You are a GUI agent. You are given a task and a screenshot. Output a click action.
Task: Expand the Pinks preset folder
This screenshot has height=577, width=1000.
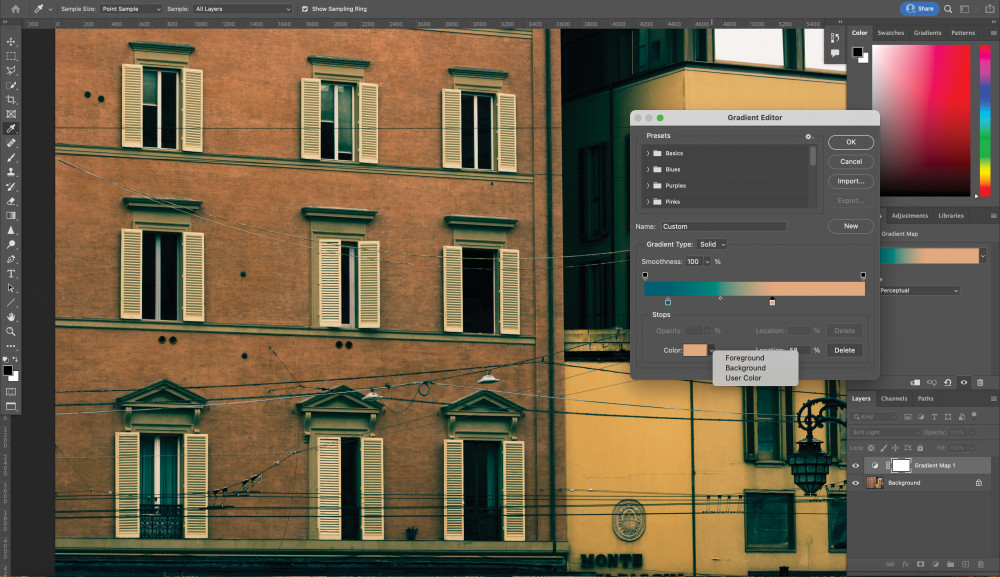pyautogui.click(x=648, y=201)
